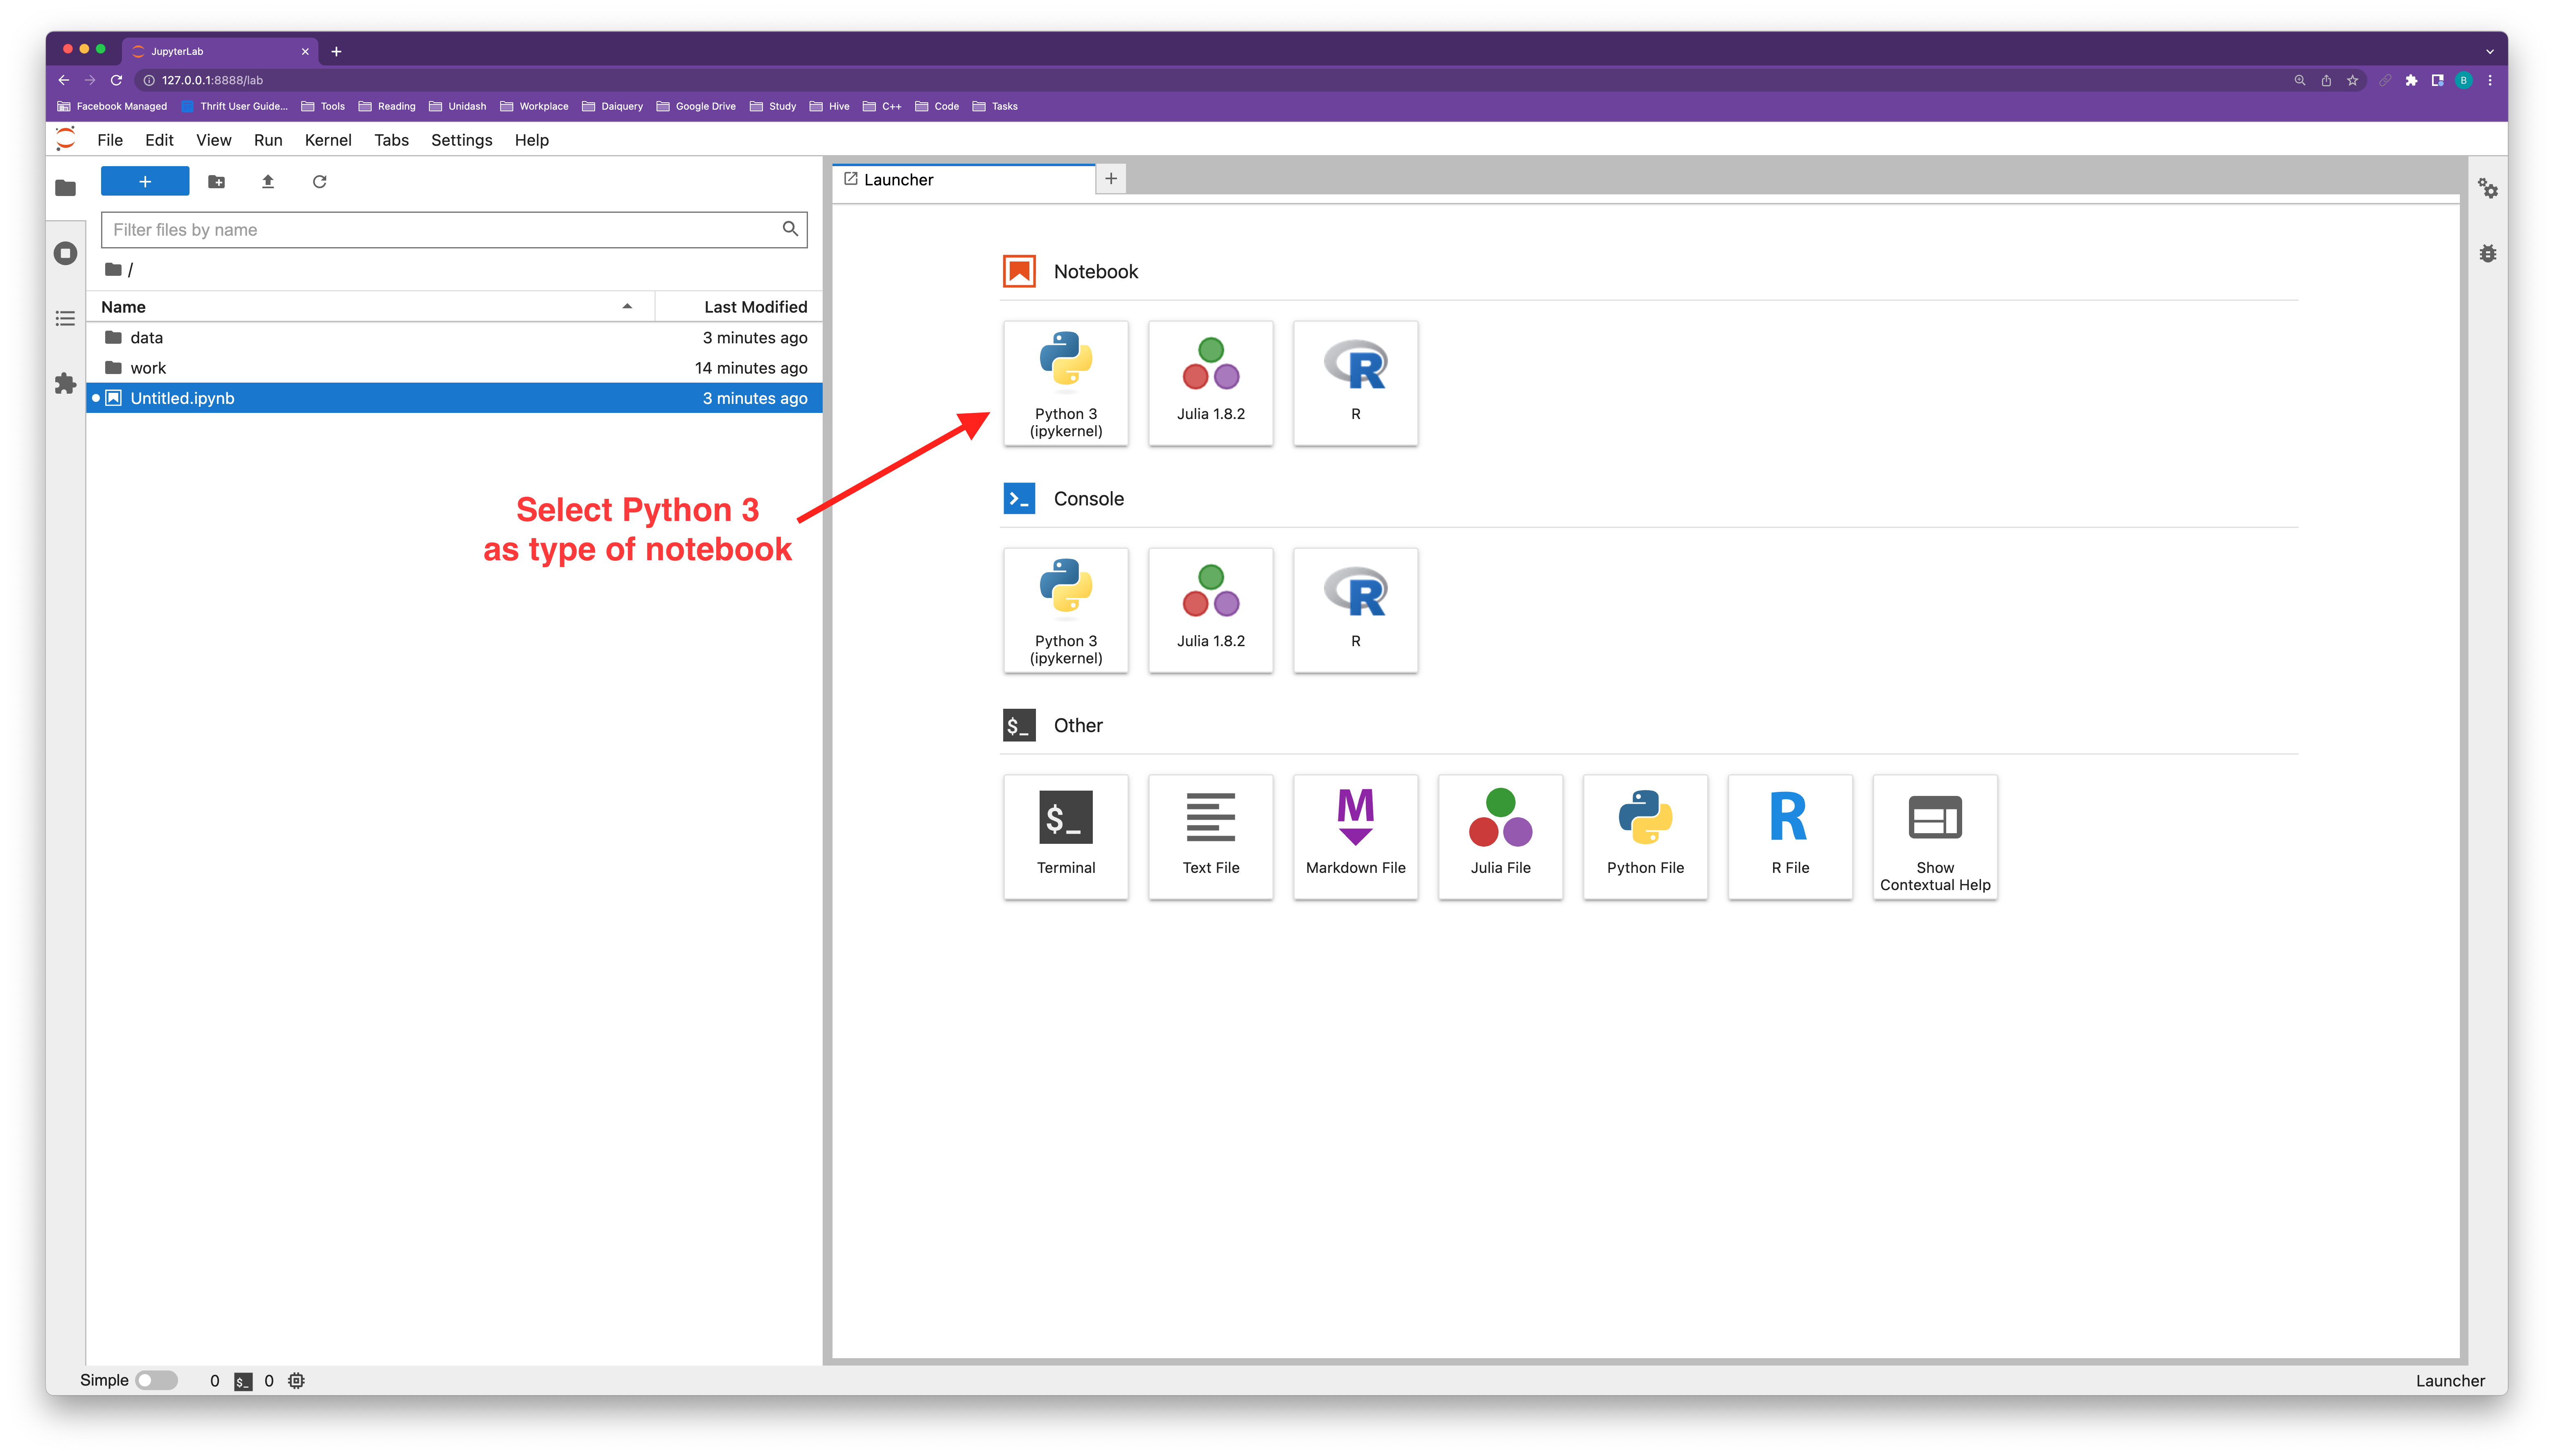Screen dimensions: 2554x1456
Task: Open a new Terminal
Action: [1065, 837]
